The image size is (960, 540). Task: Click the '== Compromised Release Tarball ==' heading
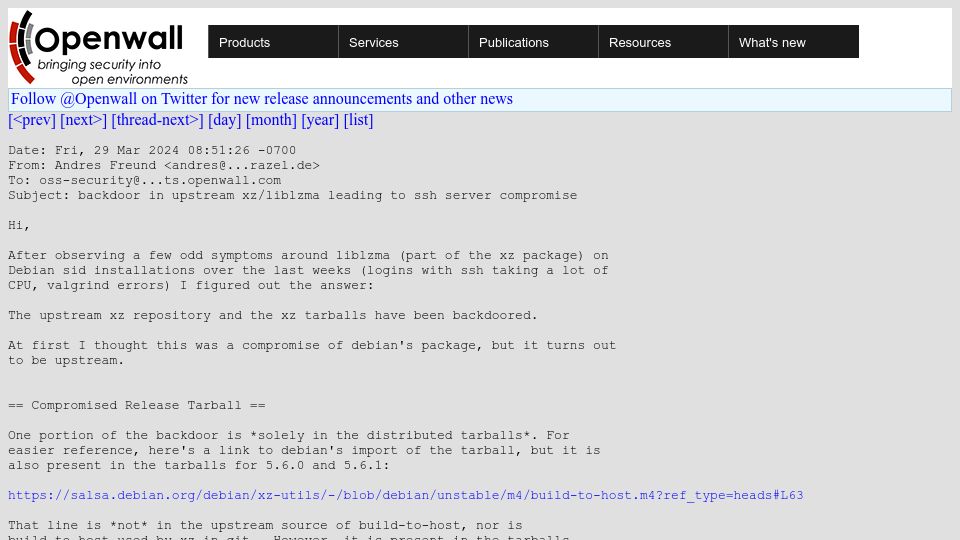point(137,405)
